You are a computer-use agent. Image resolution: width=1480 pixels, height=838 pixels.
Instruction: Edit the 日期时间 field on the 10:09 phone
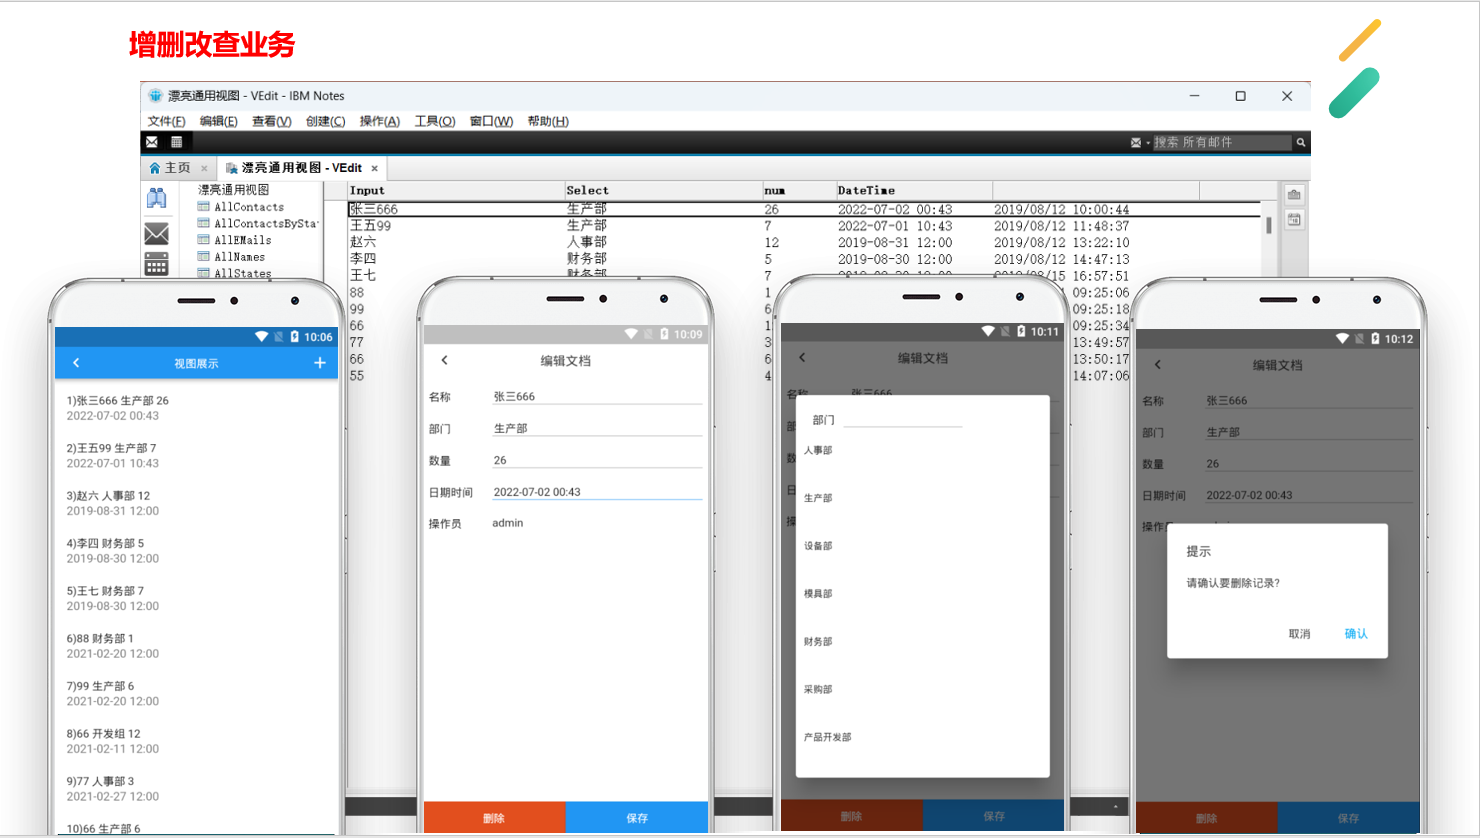click(597, 492)
